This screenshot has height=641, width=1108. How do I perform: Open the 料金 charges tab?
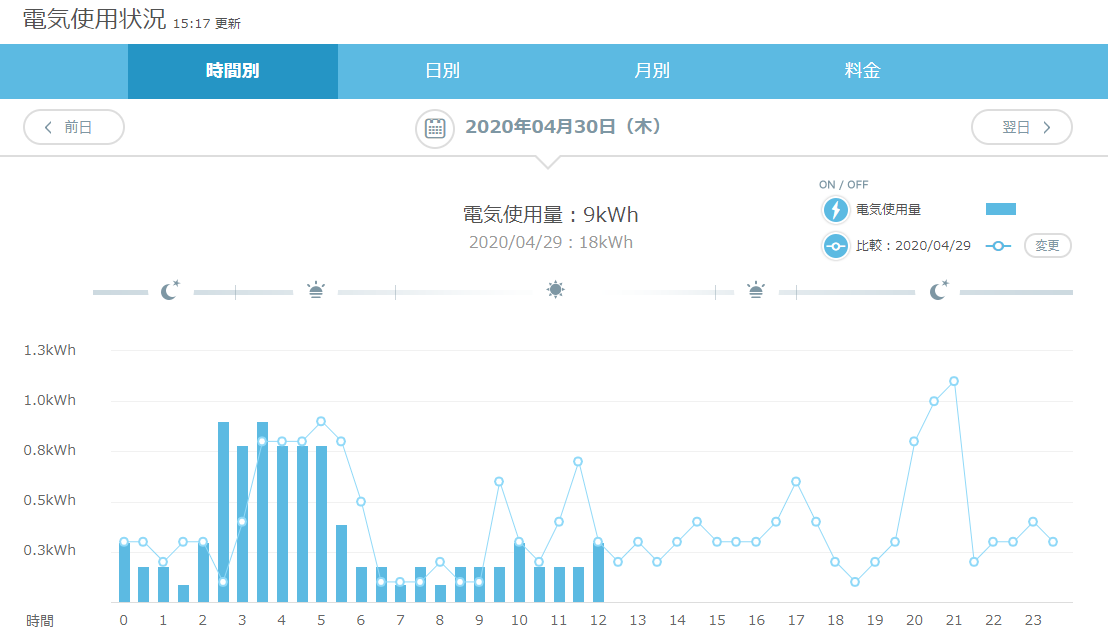pos(862,71)
